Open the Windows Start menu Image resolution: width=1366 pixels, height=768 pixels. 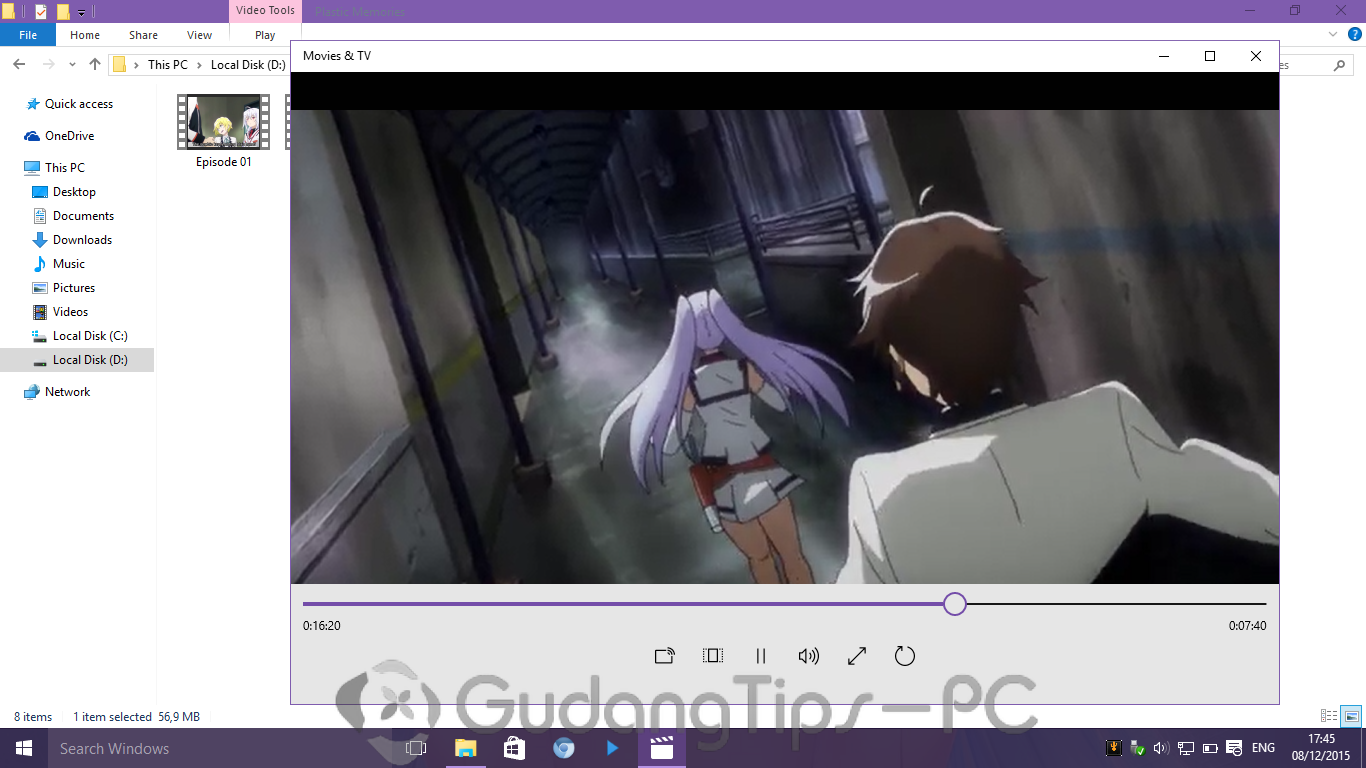pyautogui.click(x=24, y=748)
